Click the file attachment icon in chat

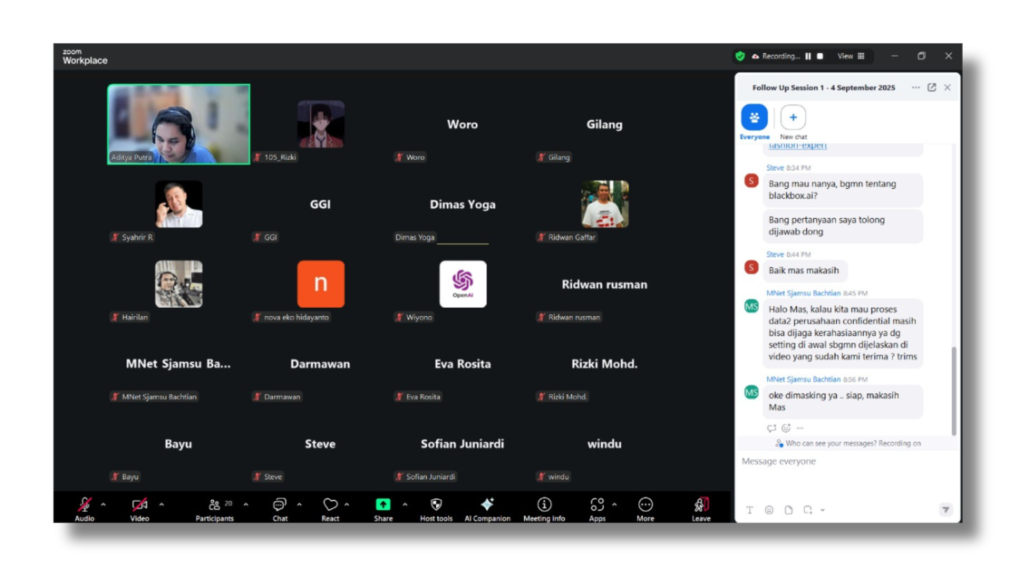(x=788, y=510)
